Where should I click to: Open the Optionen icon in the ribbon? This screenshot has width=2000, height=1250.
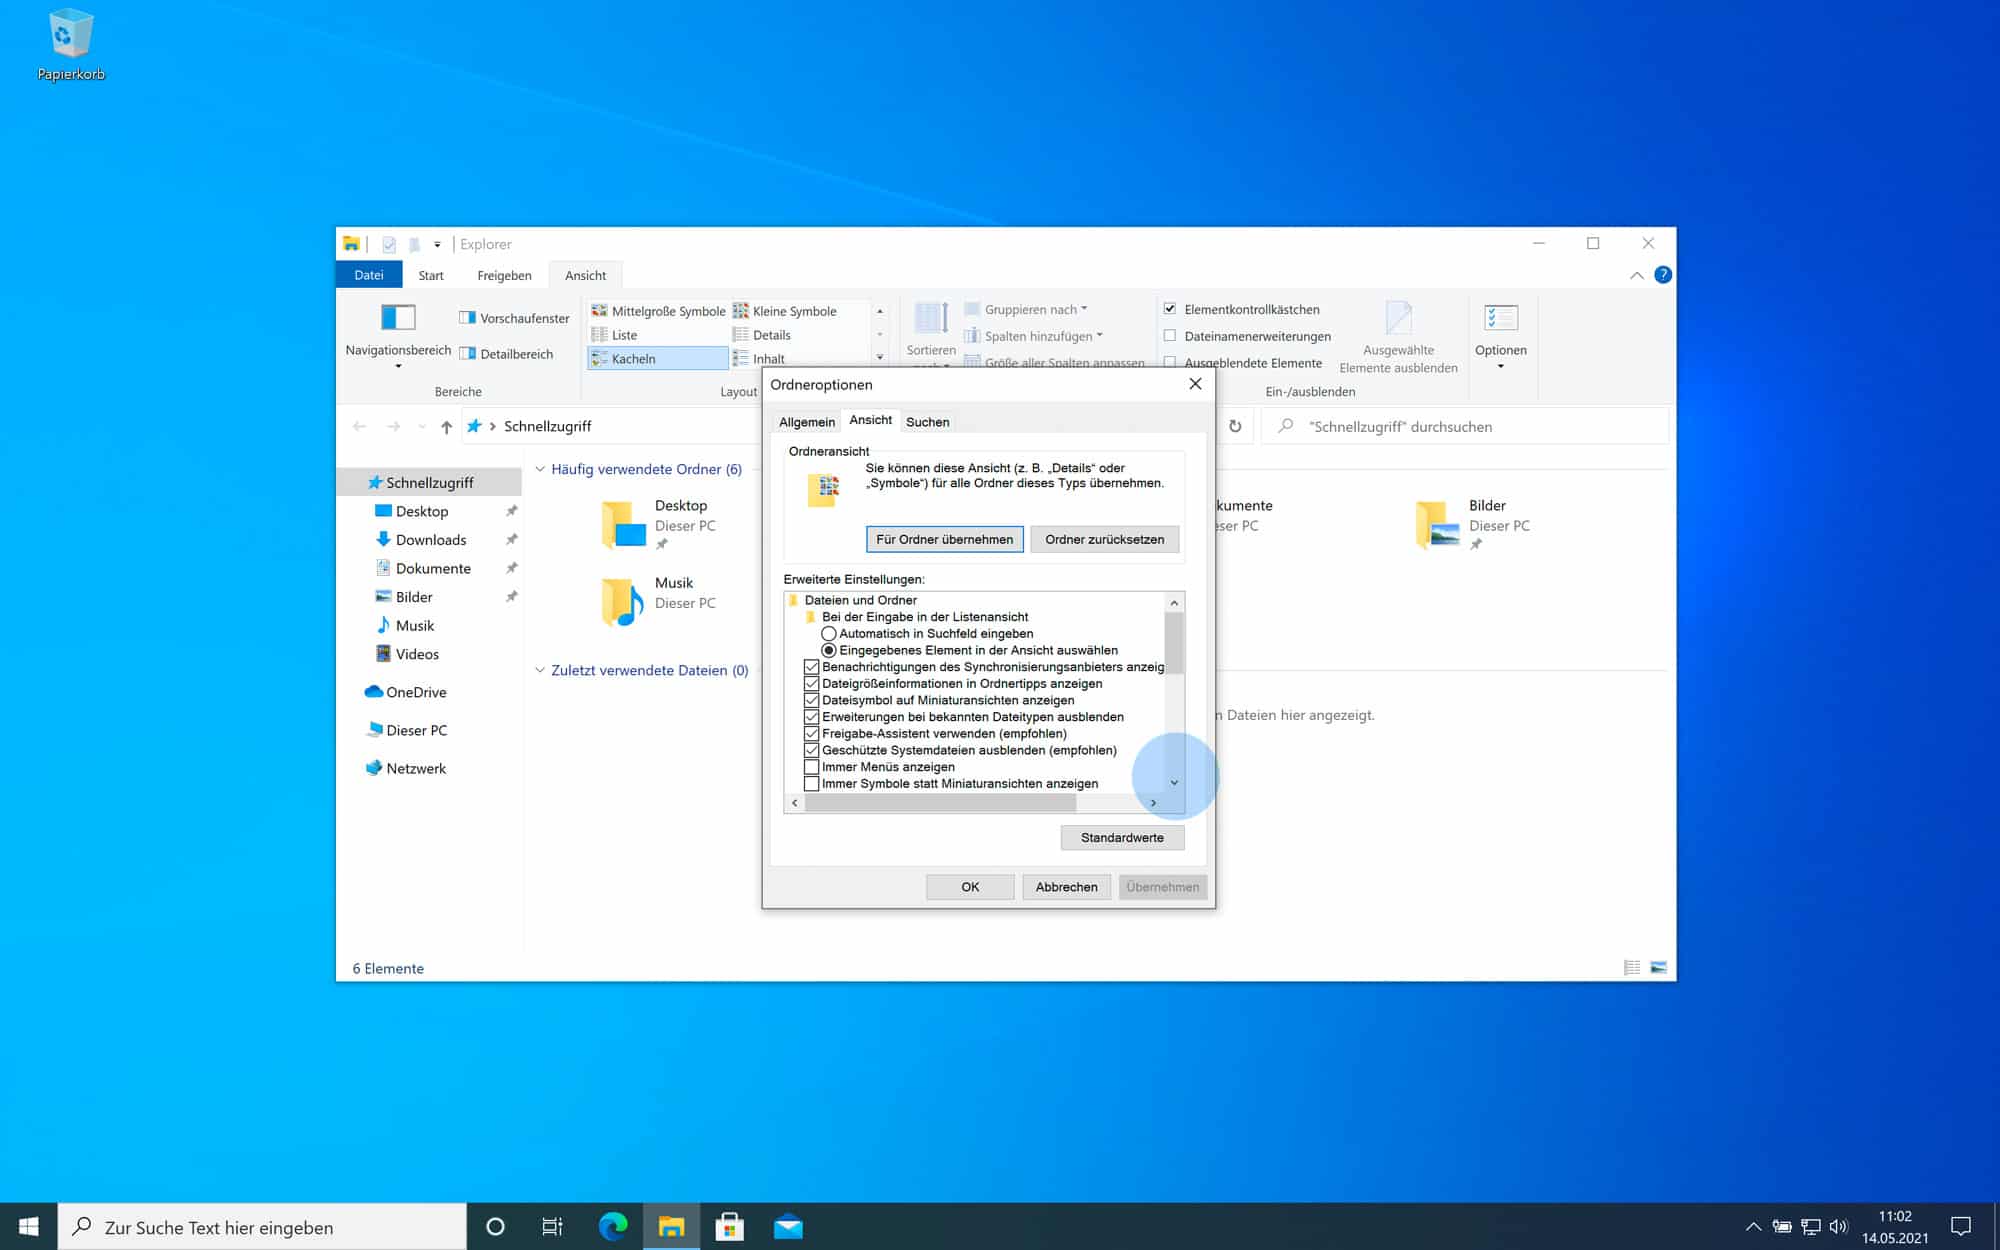coord(1500,319)
